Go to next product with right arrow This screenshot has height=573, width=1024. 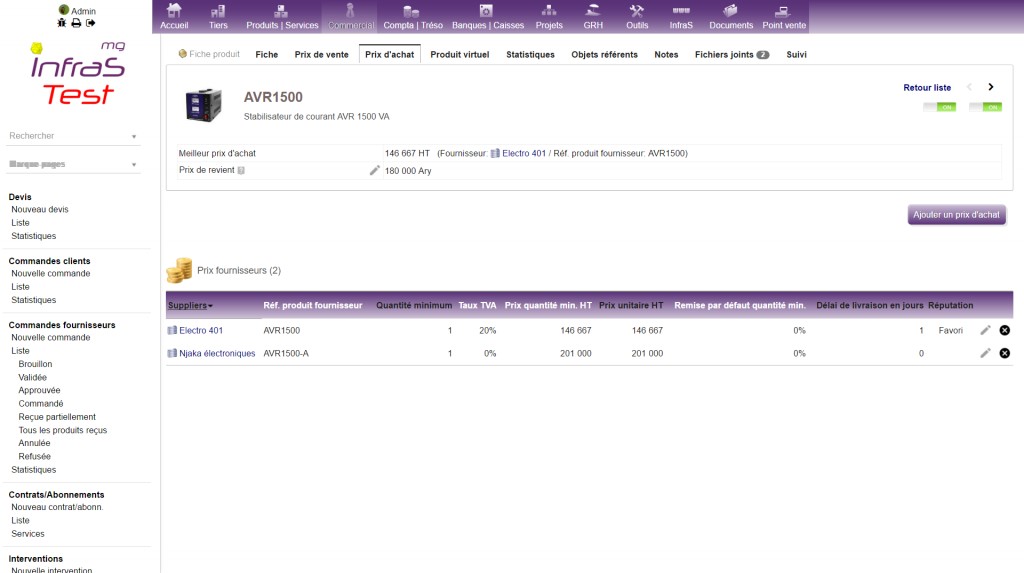click(991, 88)
